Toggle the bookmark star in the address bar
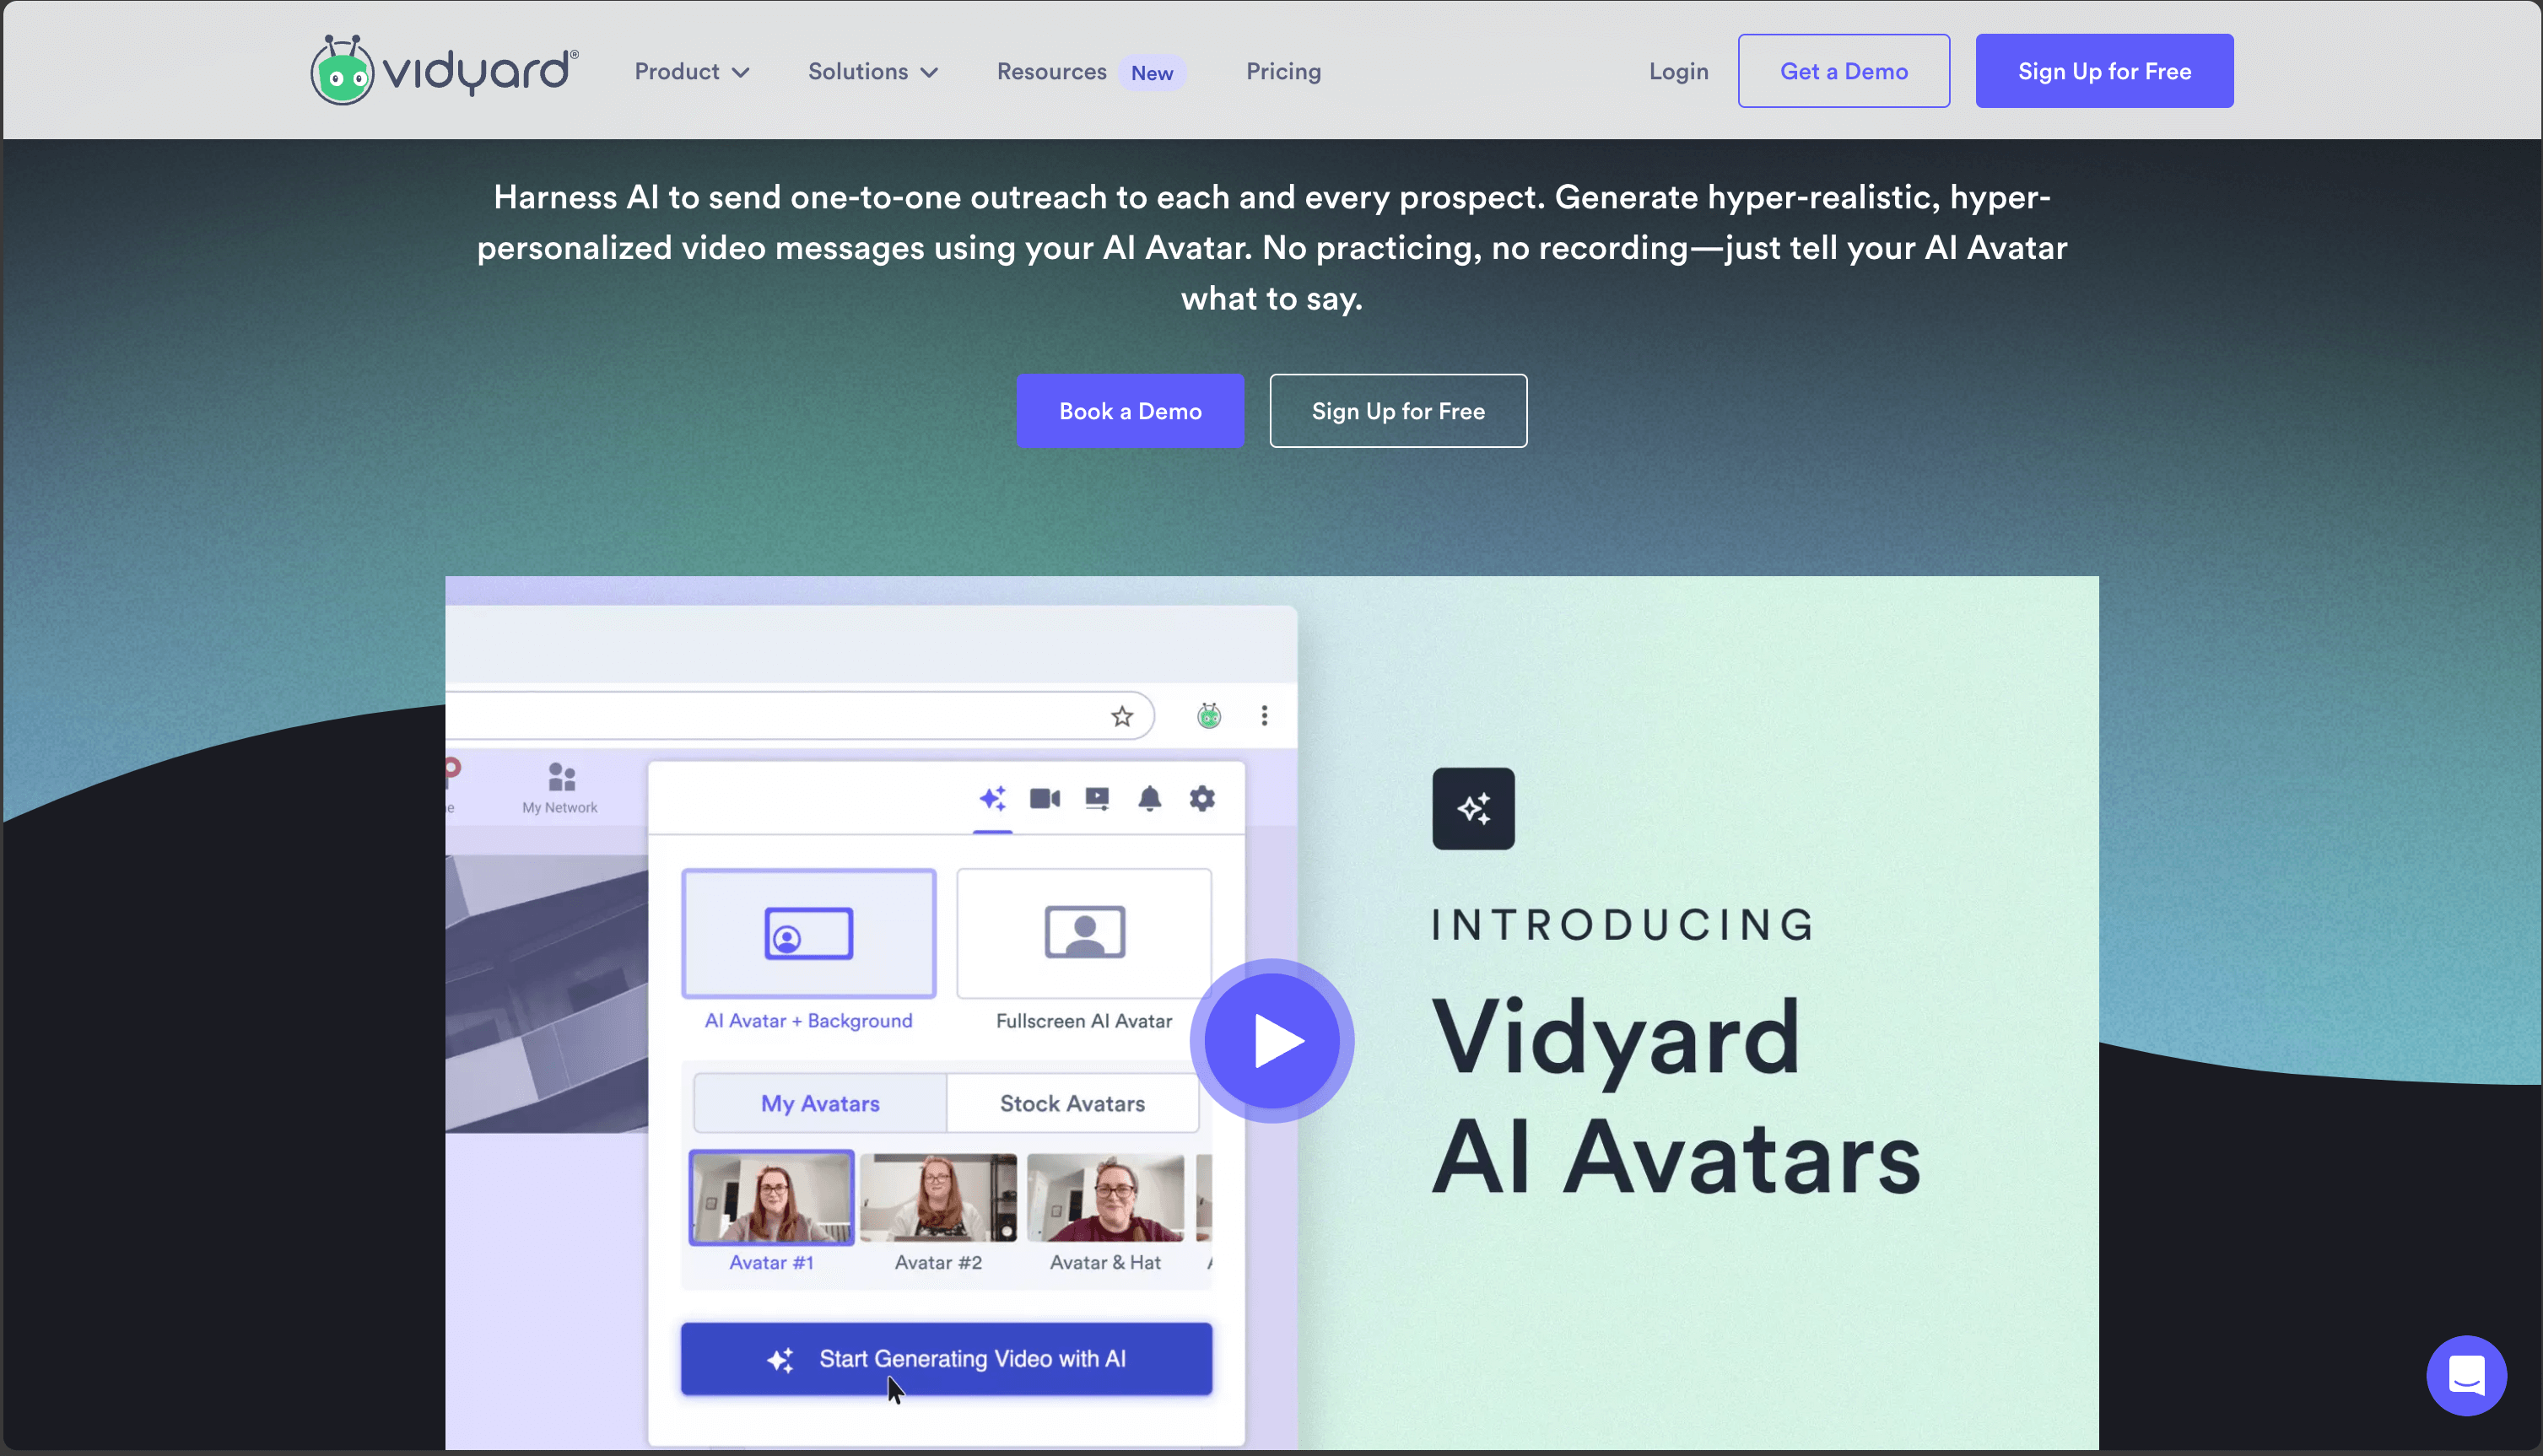The width and height of the screenshot is (2543, 1456). pos(1121,715)
